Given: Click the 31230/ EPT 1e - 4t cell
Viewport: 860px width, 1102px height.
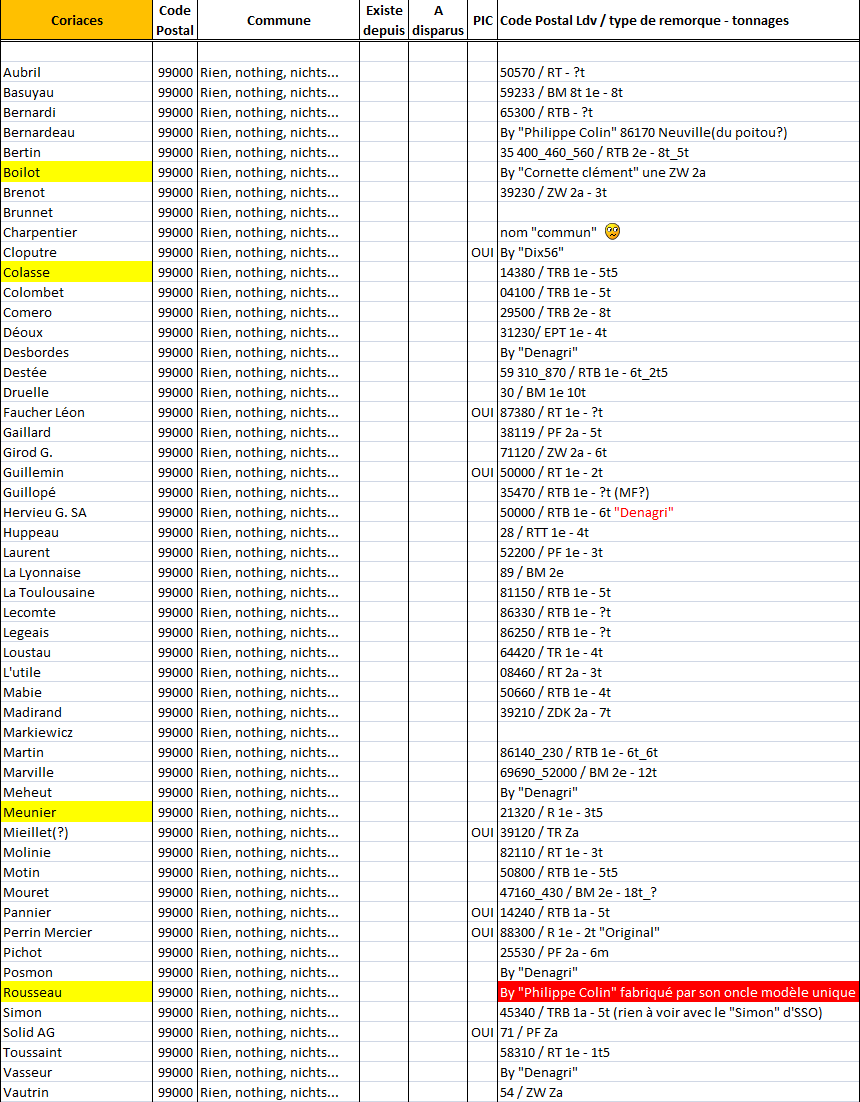Looking at the screenshot, I should coord(679,332).
